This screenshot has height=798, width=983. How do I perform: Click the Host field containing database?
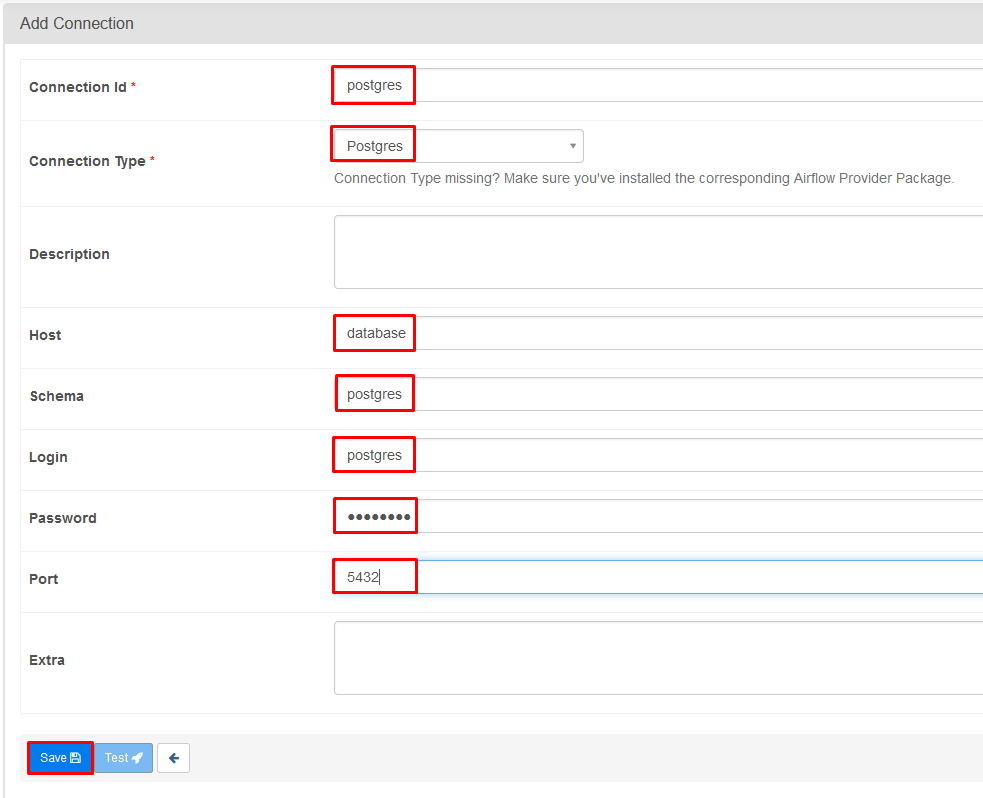point(374,332)
